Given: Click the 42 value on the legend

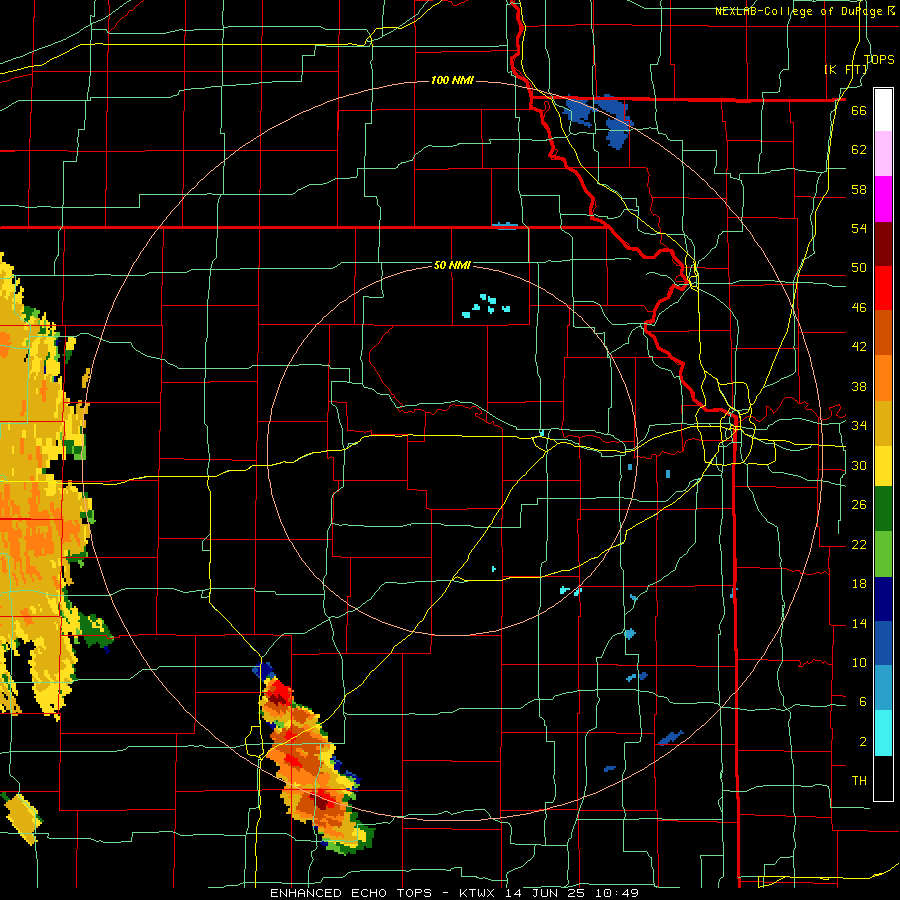Looking at the screenshot, I should click(859, 347).
